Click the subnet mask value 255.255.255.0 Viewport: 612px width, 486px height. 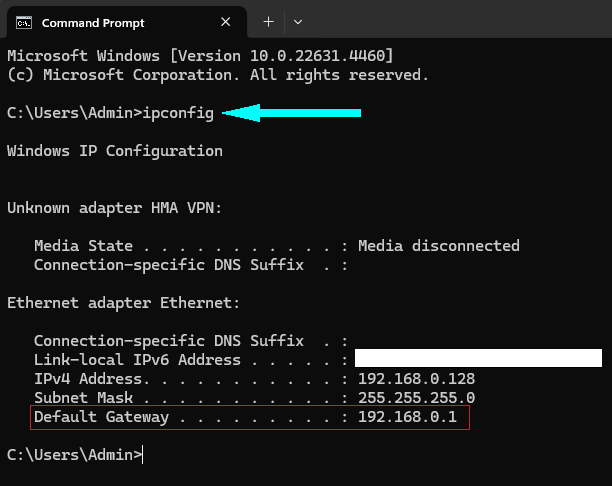(415, 398)
